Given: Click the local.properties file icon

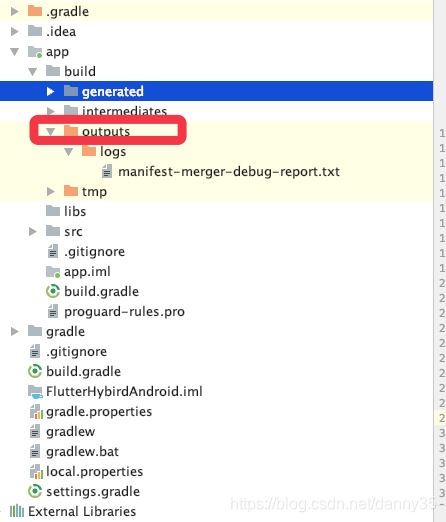Looking at the screenshot, I should (35, 471).
